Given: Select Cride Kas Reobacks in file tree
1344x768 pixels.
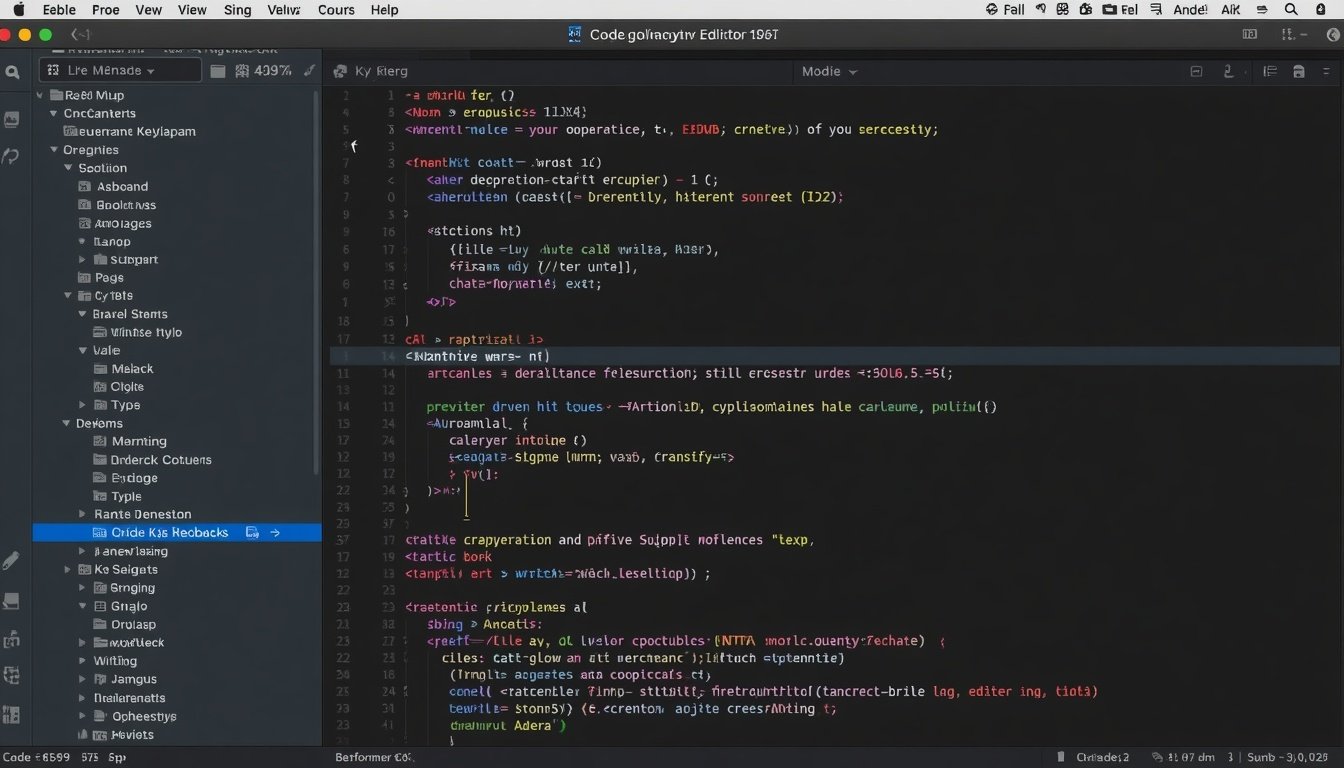Looking at the screenshot, I should pos(177,533).
